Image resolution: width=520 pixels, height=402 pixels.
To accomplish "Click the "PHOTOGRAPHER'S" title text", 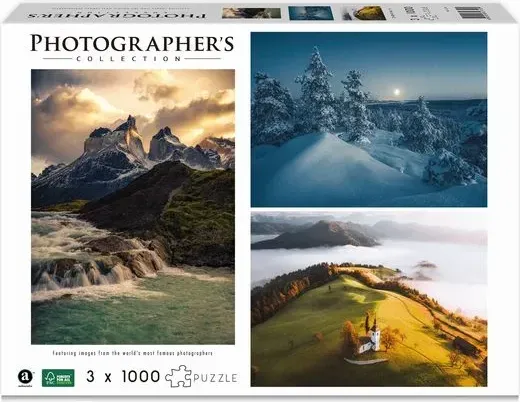I will [x=132, y=44].
